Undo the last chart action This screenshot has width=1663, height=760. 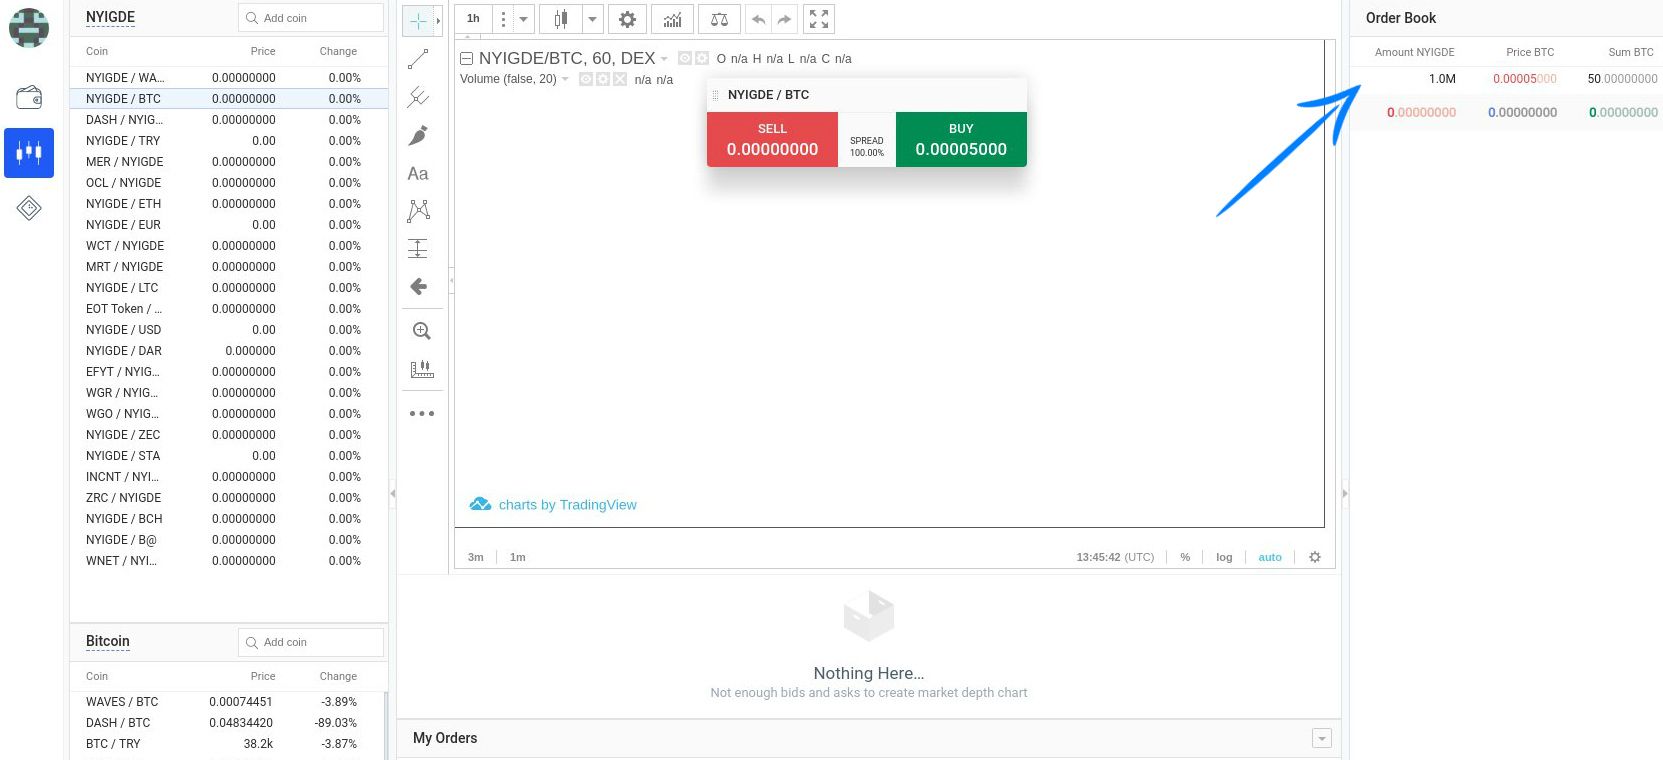tap(758, 19)
